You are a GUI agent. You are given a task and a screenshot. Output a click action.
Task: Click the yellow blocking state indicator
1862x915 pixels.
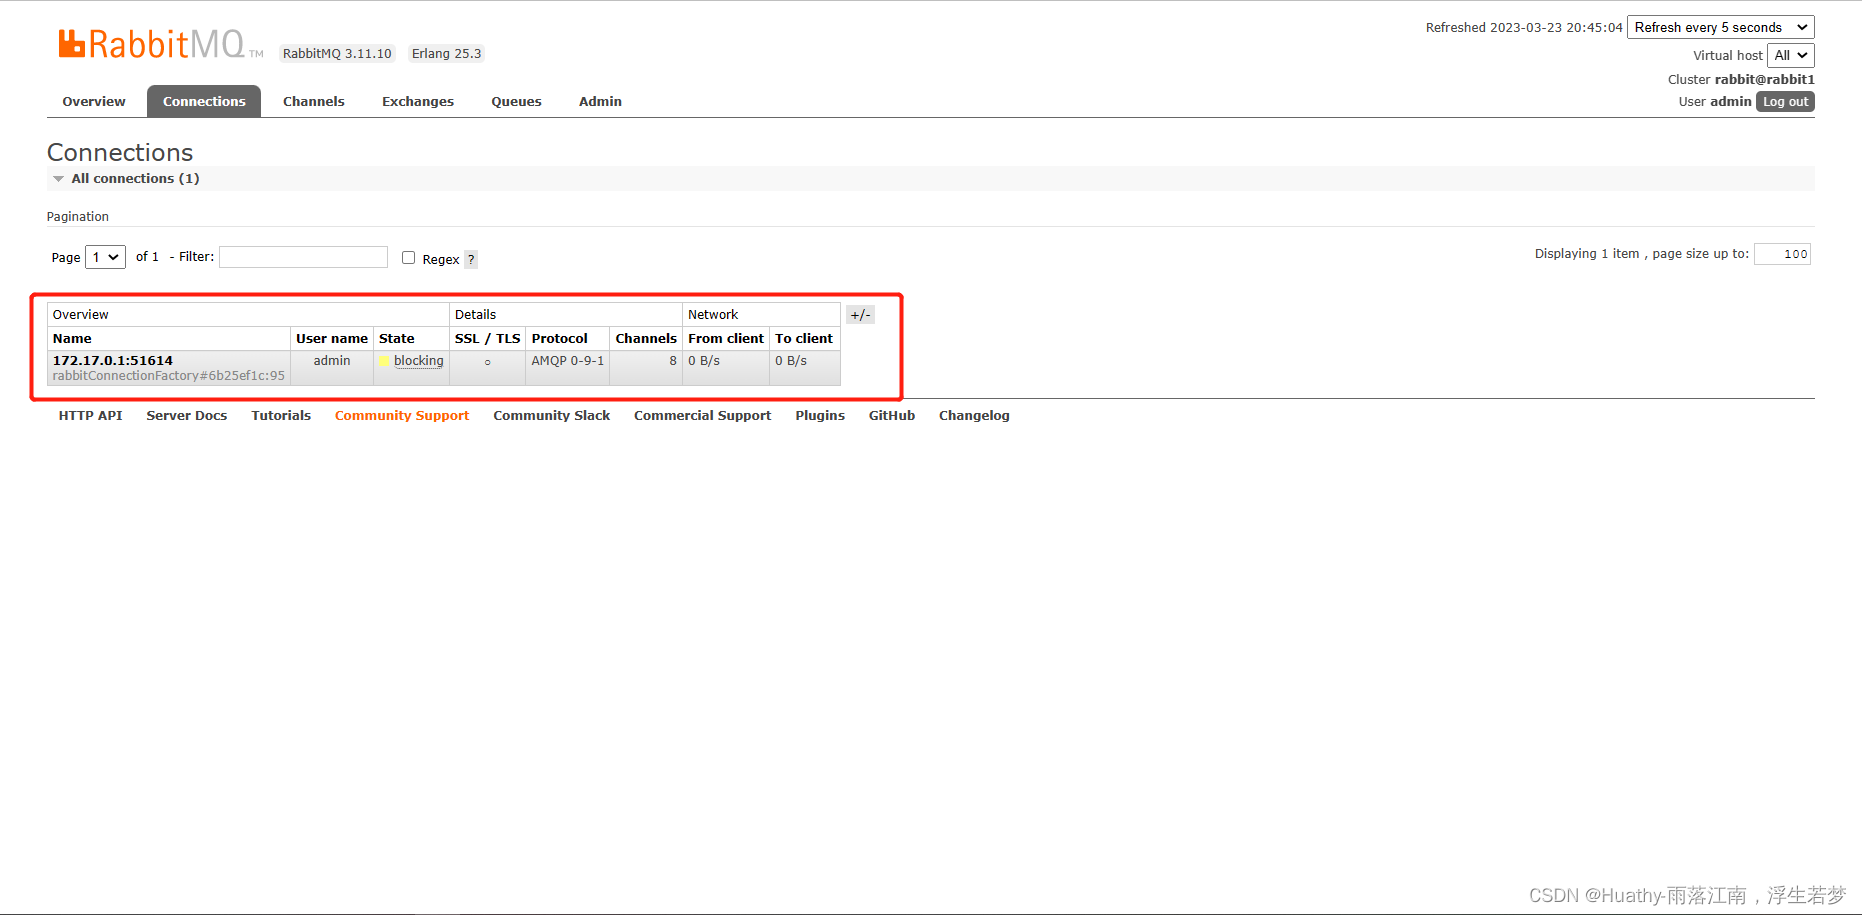pos(385,361)
